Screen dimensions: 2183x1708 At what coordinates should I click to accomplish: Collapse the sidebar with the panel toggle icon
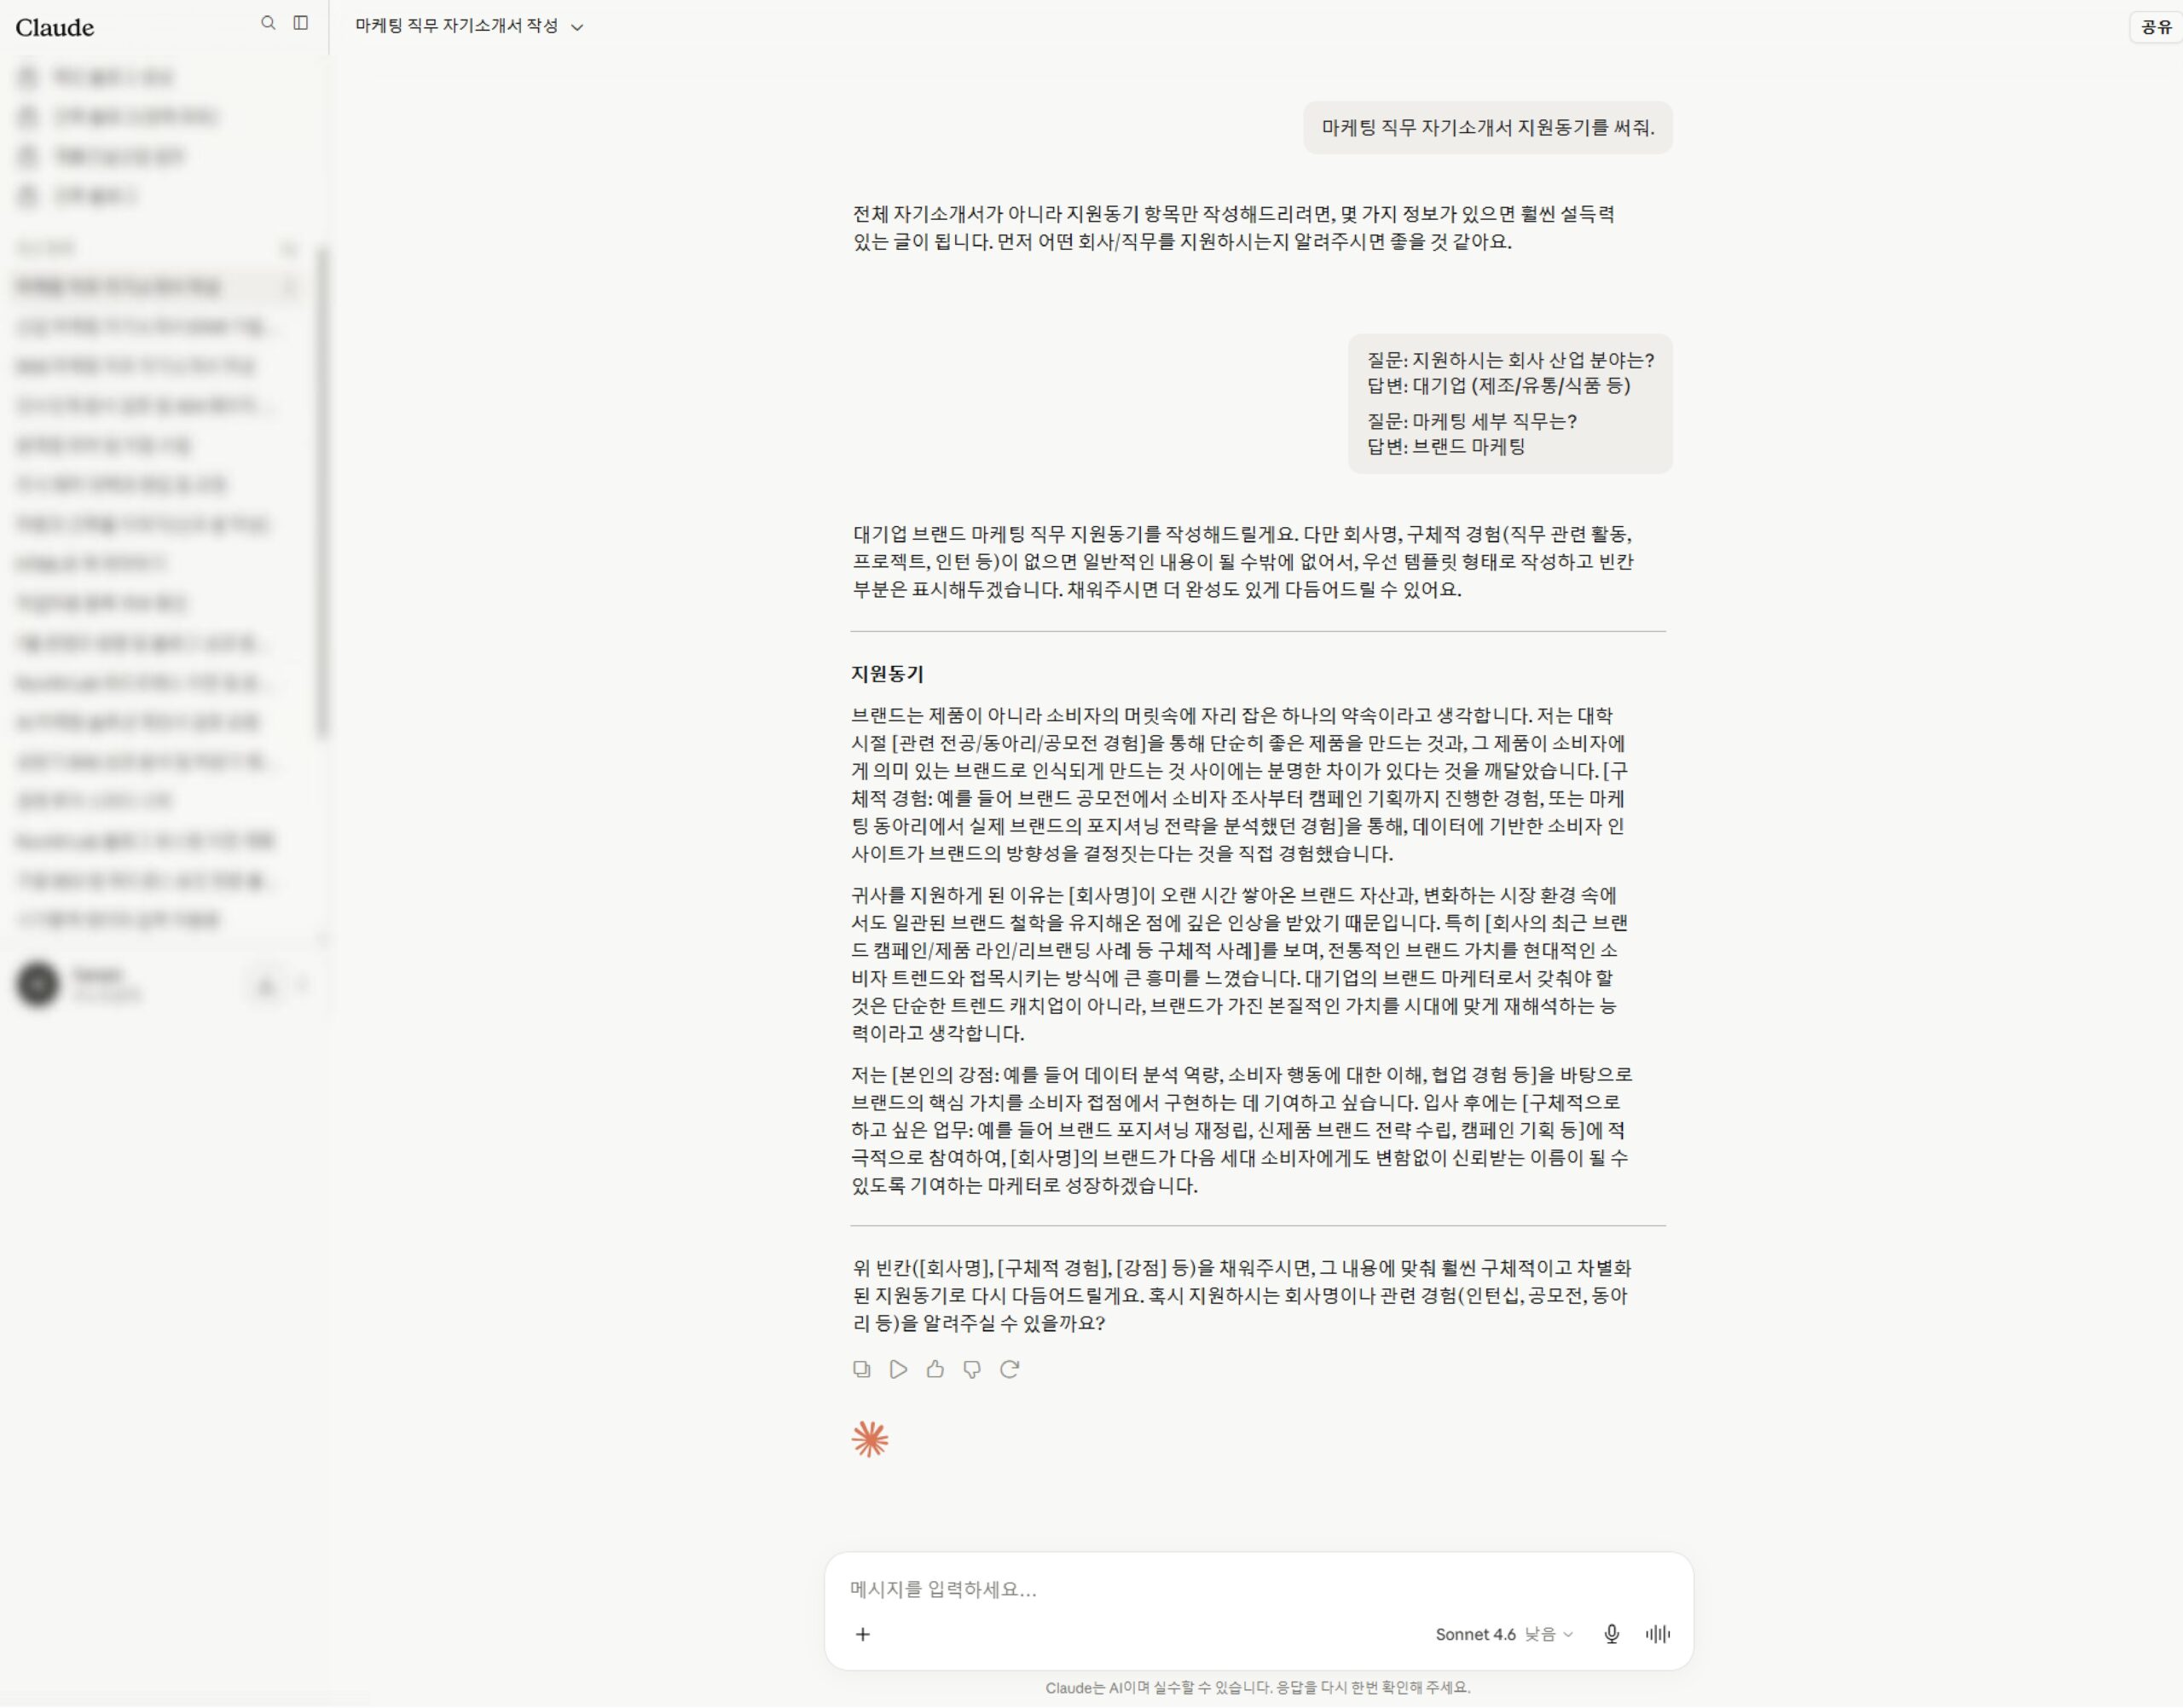[301, 23]
